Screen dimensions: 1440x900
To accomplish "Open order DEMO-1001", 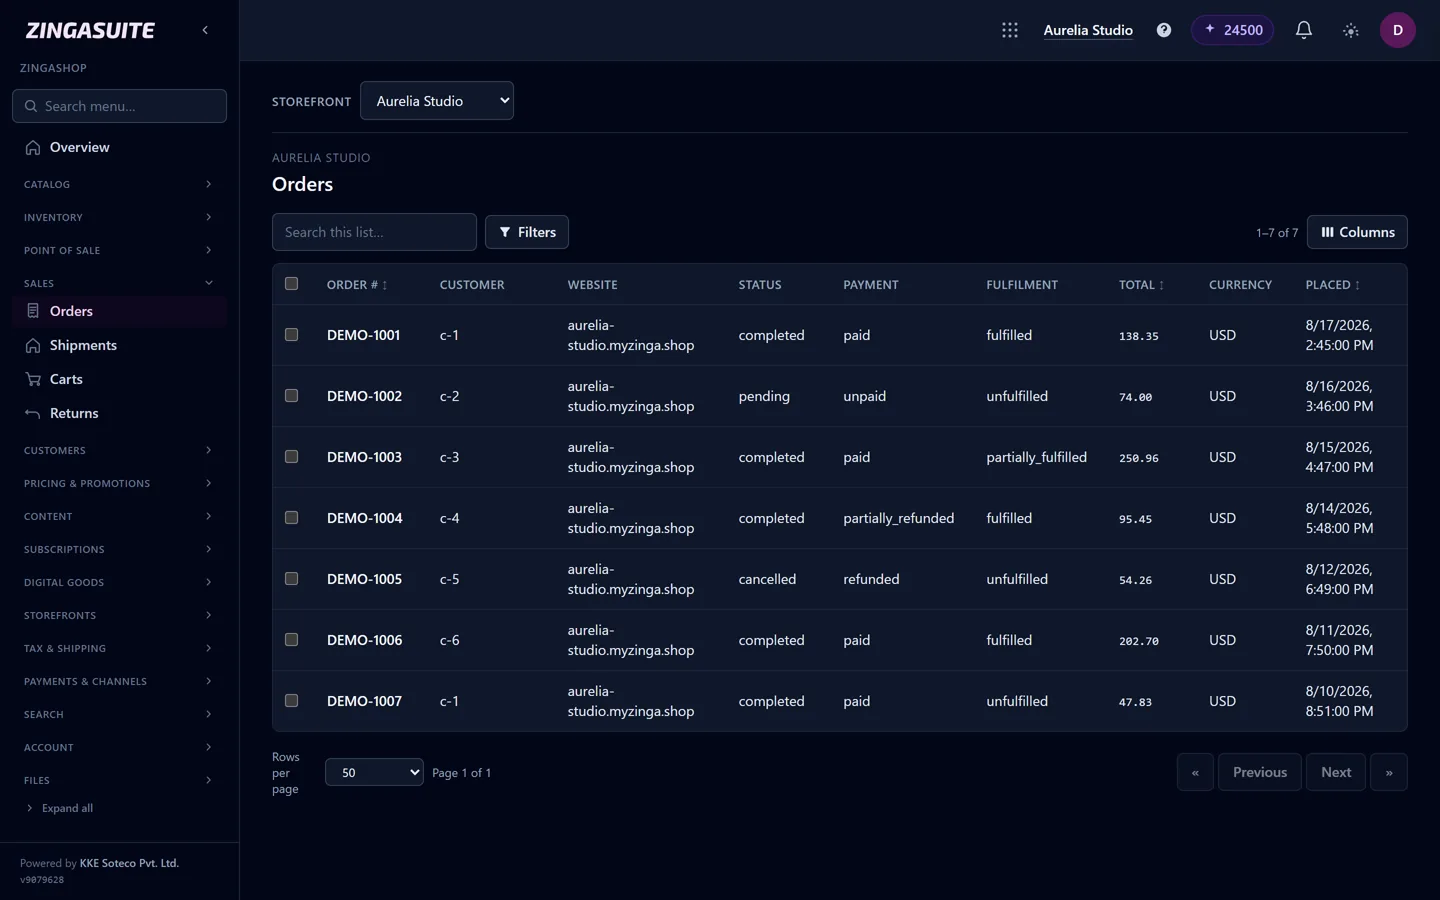I will (x=363, y=335).
